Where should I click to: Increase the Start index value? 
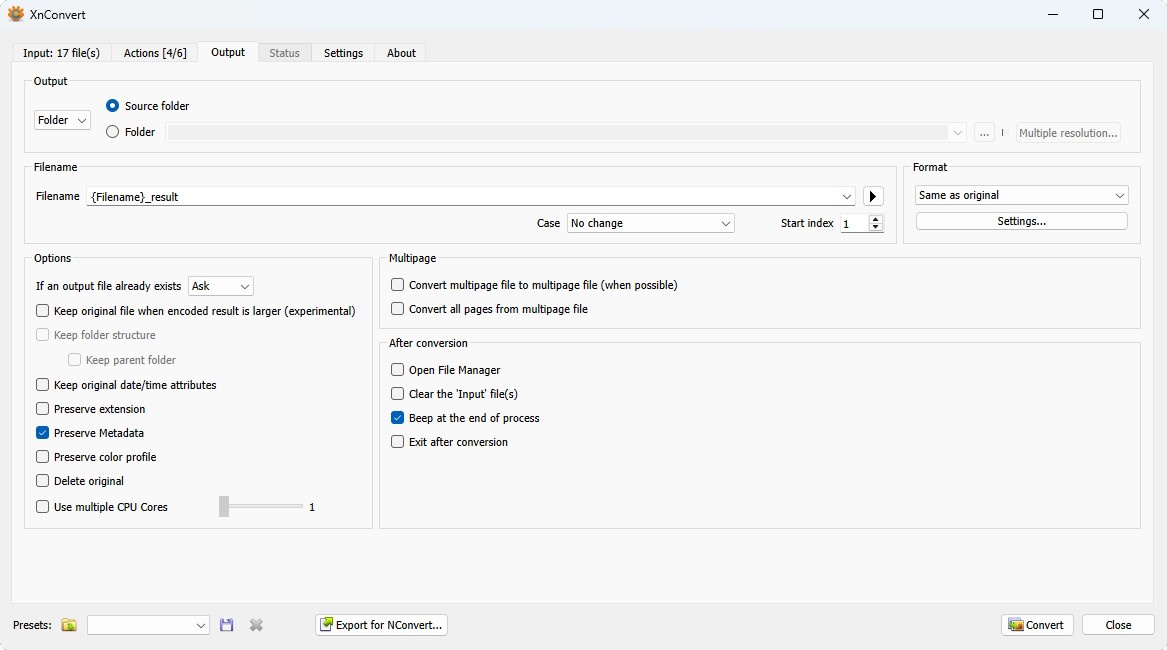tap(876, 219)
